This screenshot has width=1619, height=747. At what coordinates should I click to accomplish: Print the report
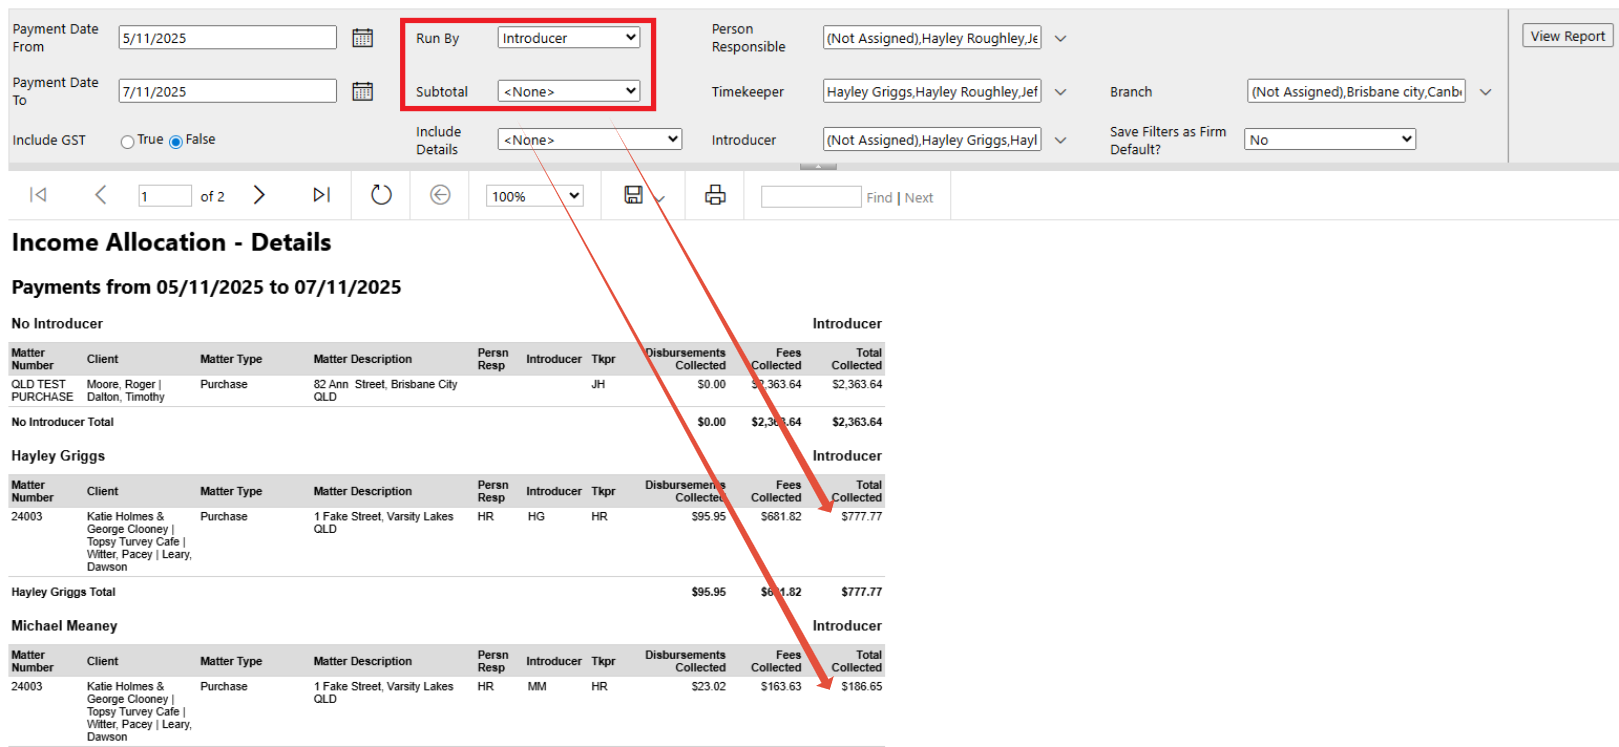coord(715,195)
